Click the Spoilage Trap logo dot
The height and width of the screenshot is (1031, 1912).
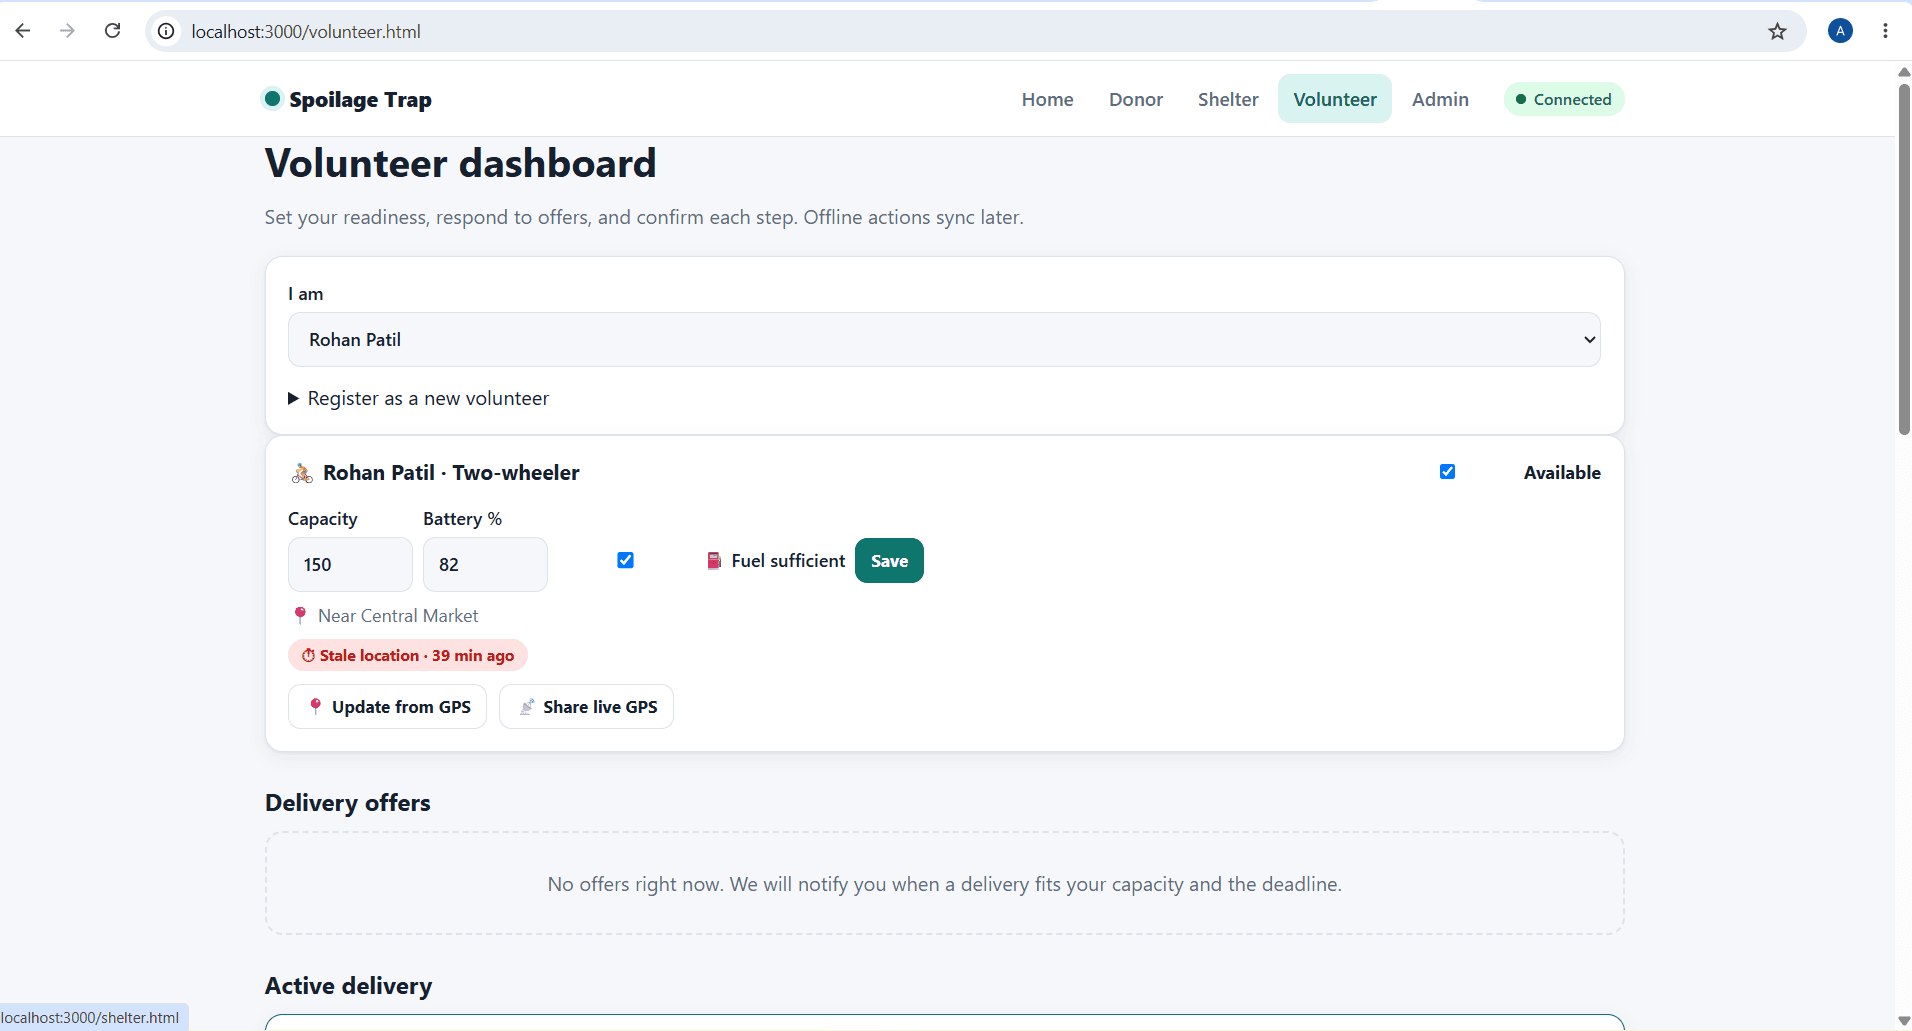tap(272, 98)
